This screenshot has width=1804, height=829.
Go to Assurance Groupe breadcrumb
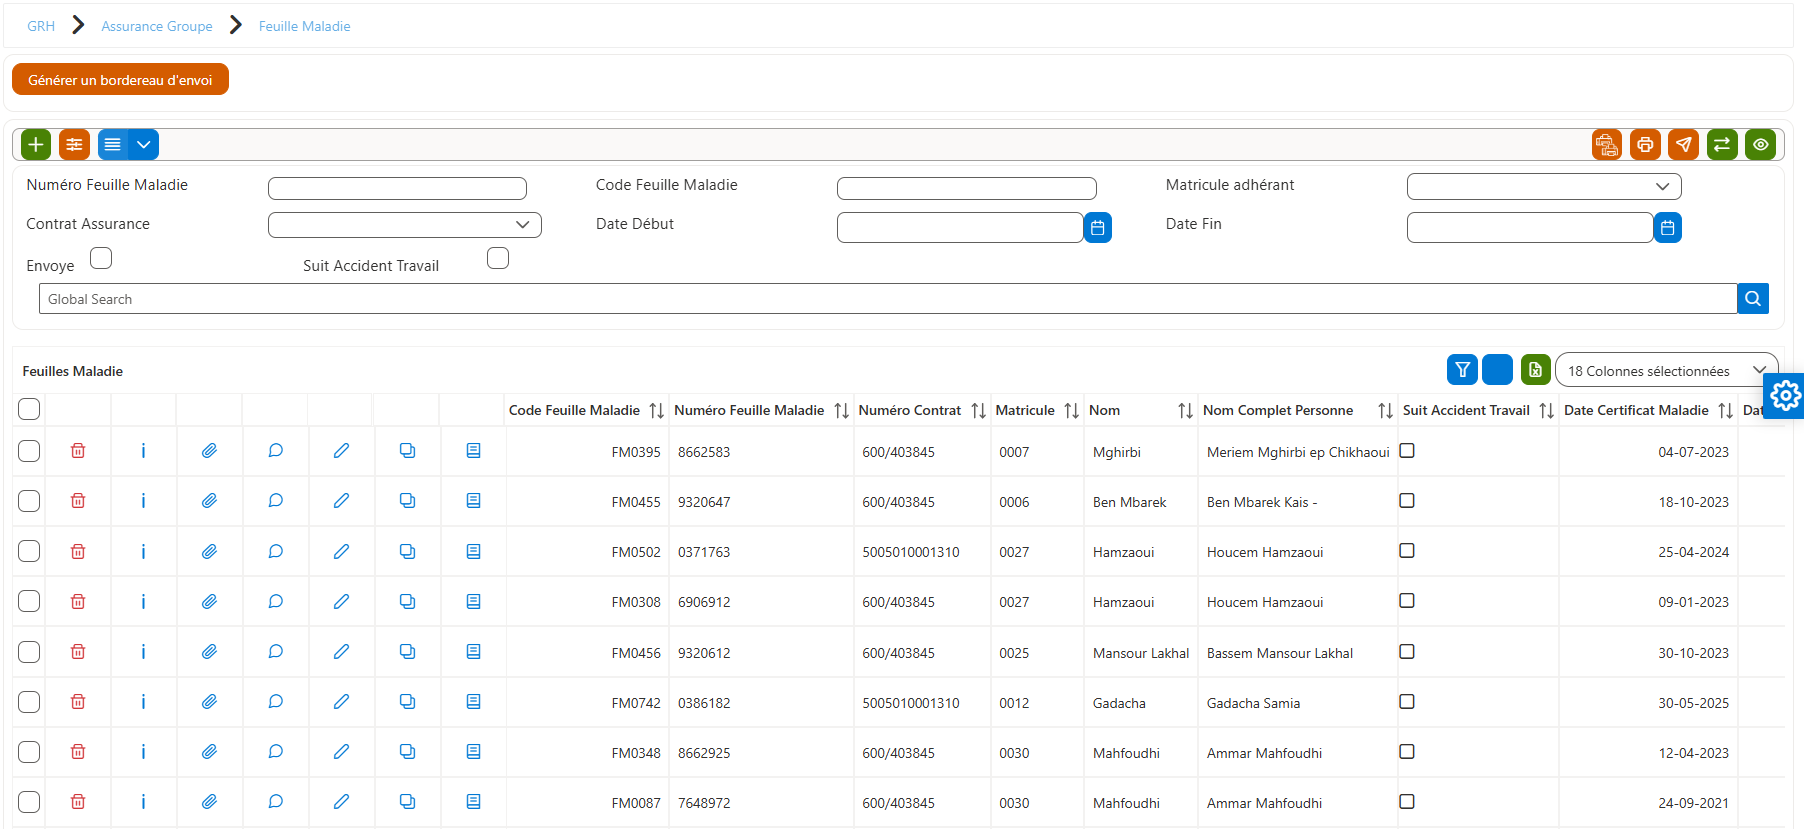click(157, 26)
